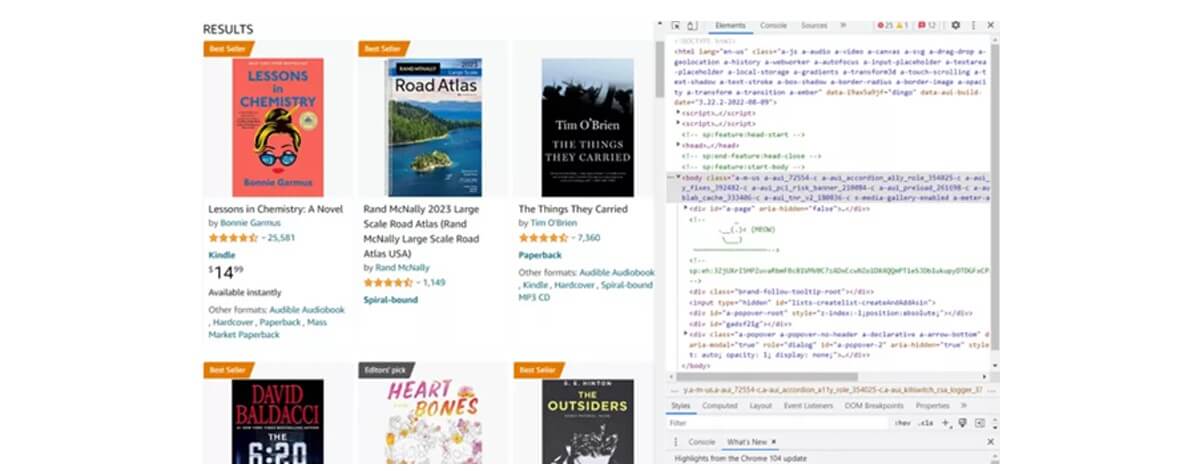1200x471 pixels.
Task: Open The Things They Carried cover image
Action: (x=588, y=127)
